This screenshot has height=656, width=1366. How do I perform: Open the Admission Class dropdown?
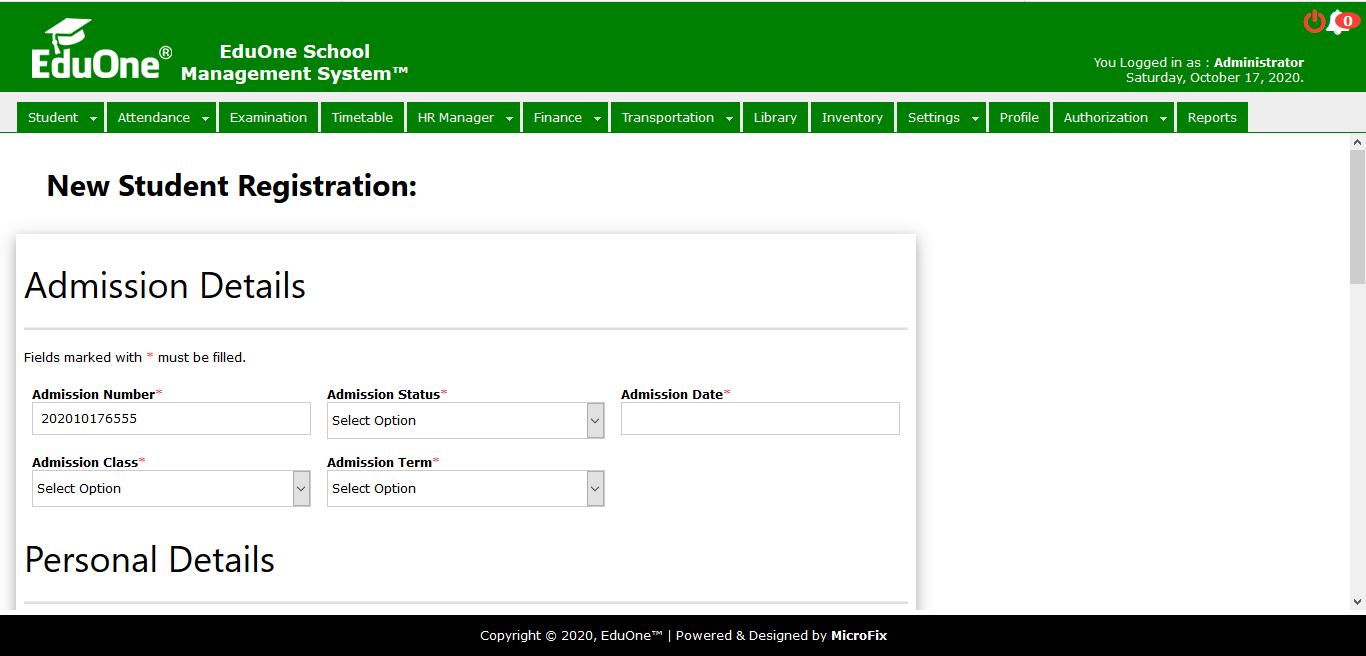point(171,489)
